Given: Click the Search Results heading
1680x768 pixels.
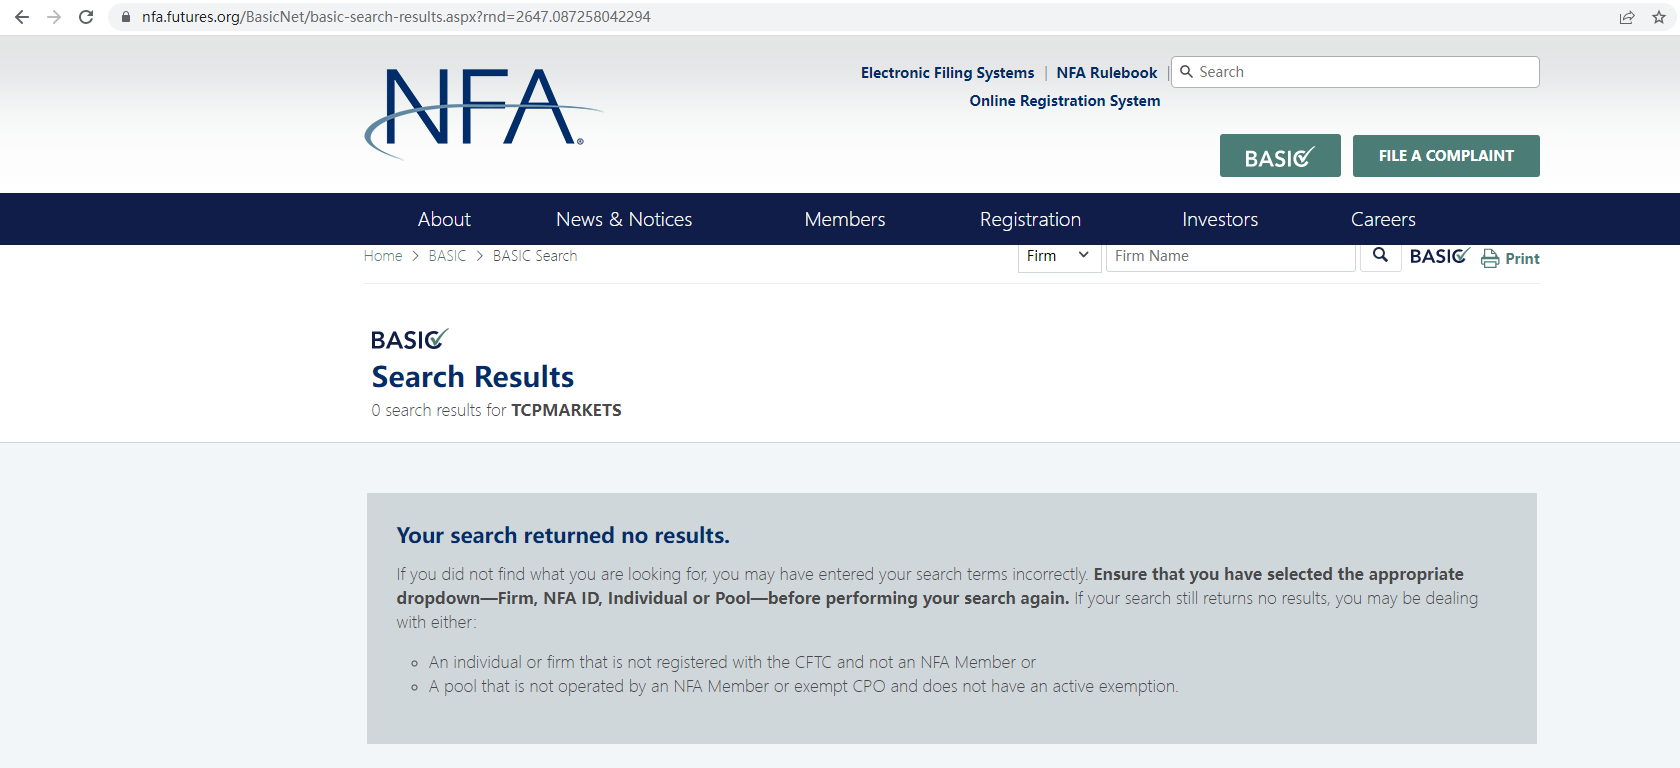Looking at the screenshot, I should tap(473, 377).
